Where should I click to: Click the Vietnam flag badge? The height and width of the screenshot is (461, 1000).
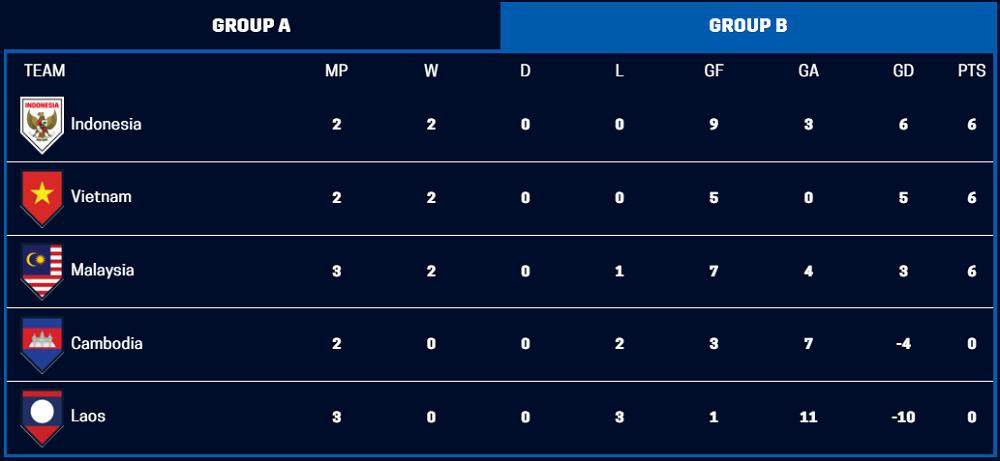point(42,198)
